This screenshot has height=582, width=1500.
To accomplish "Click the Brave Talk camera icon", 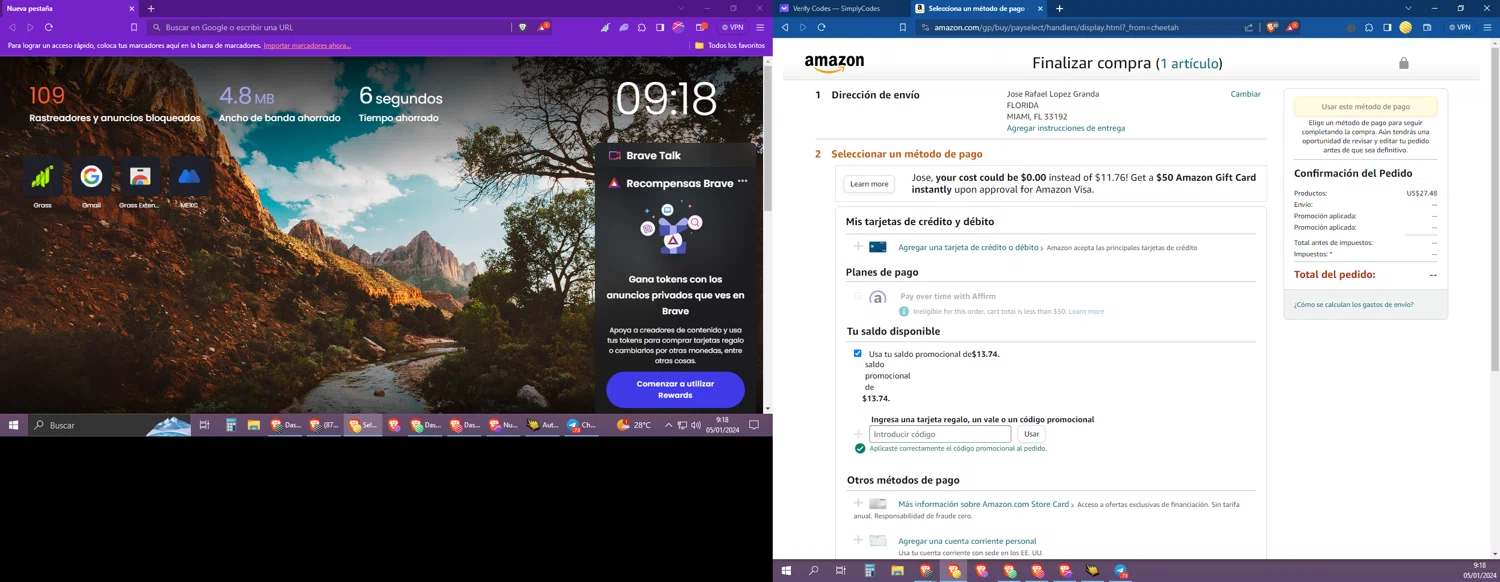I will pos(615,156).
